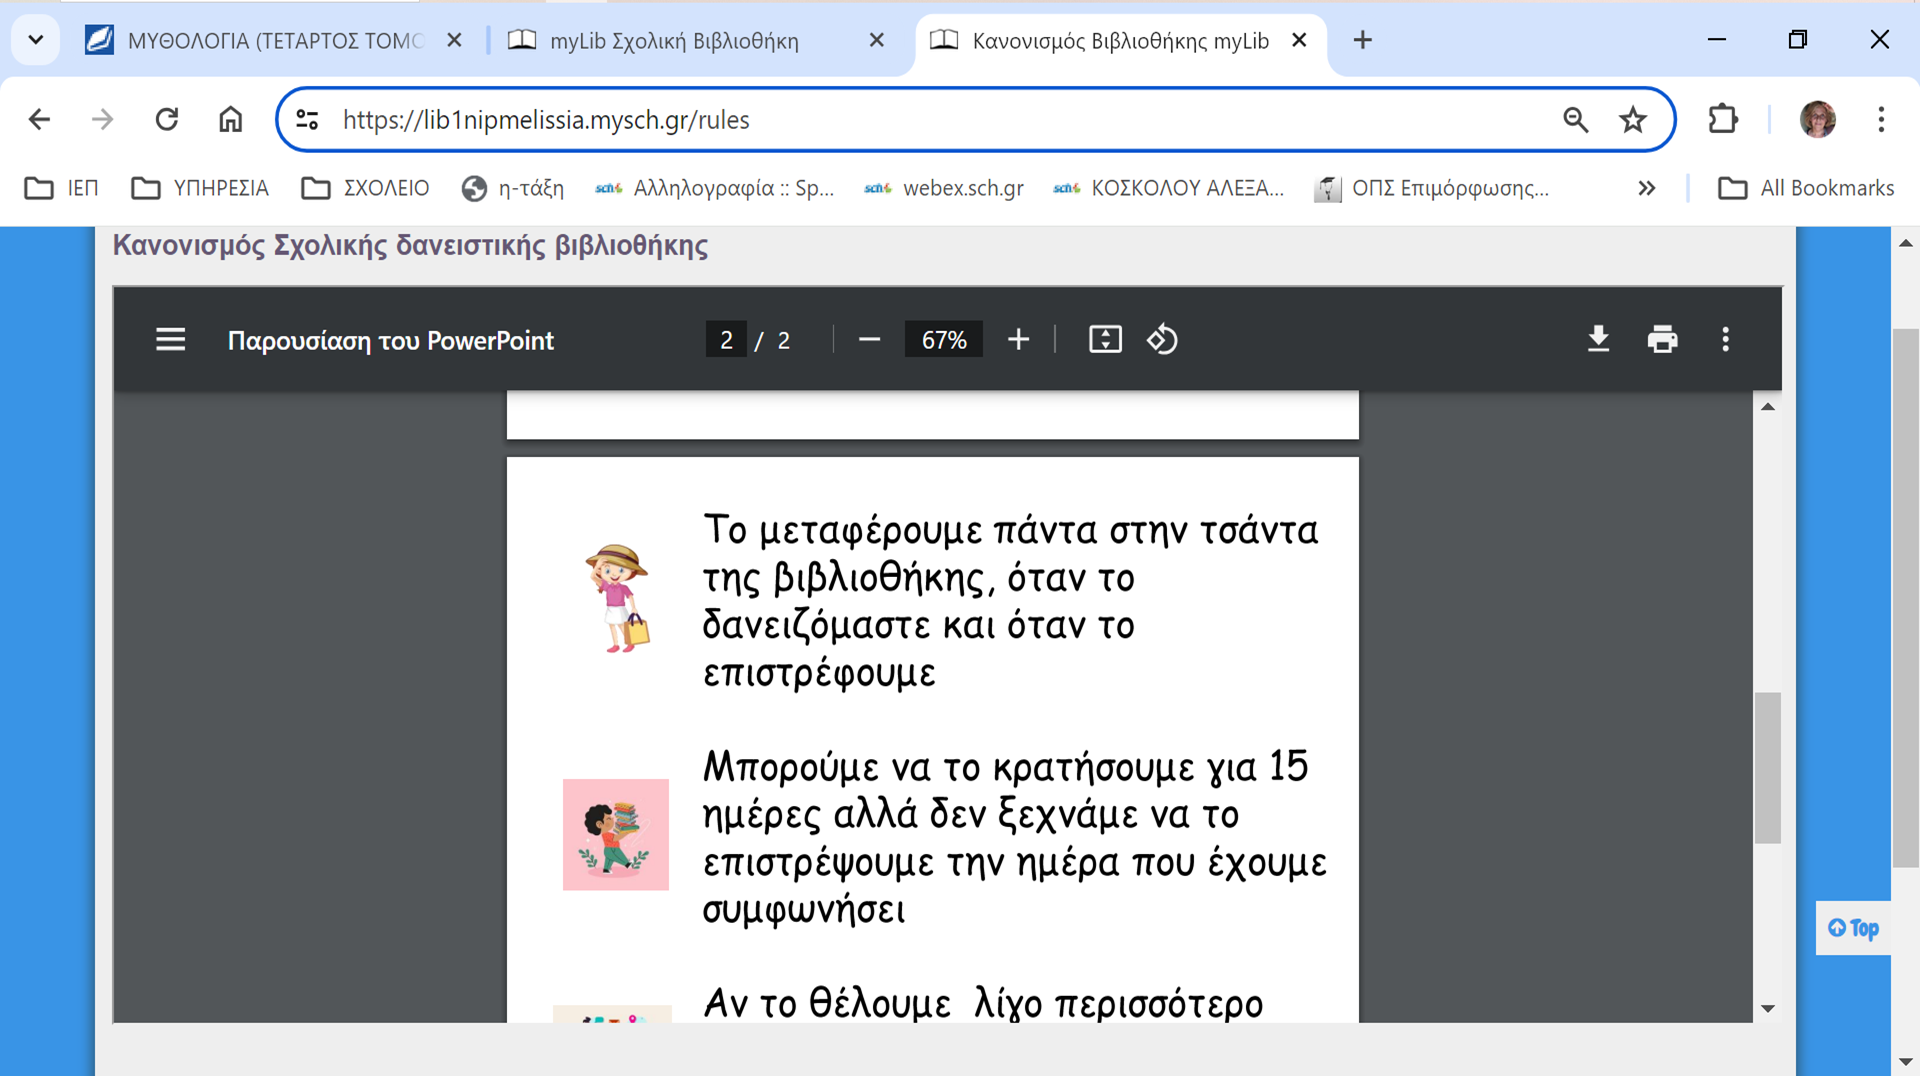This screenshot has width=1920, height=1076.
Task: Rotate the PDF counterclockwise
Action: click(x=1162, y=340)
